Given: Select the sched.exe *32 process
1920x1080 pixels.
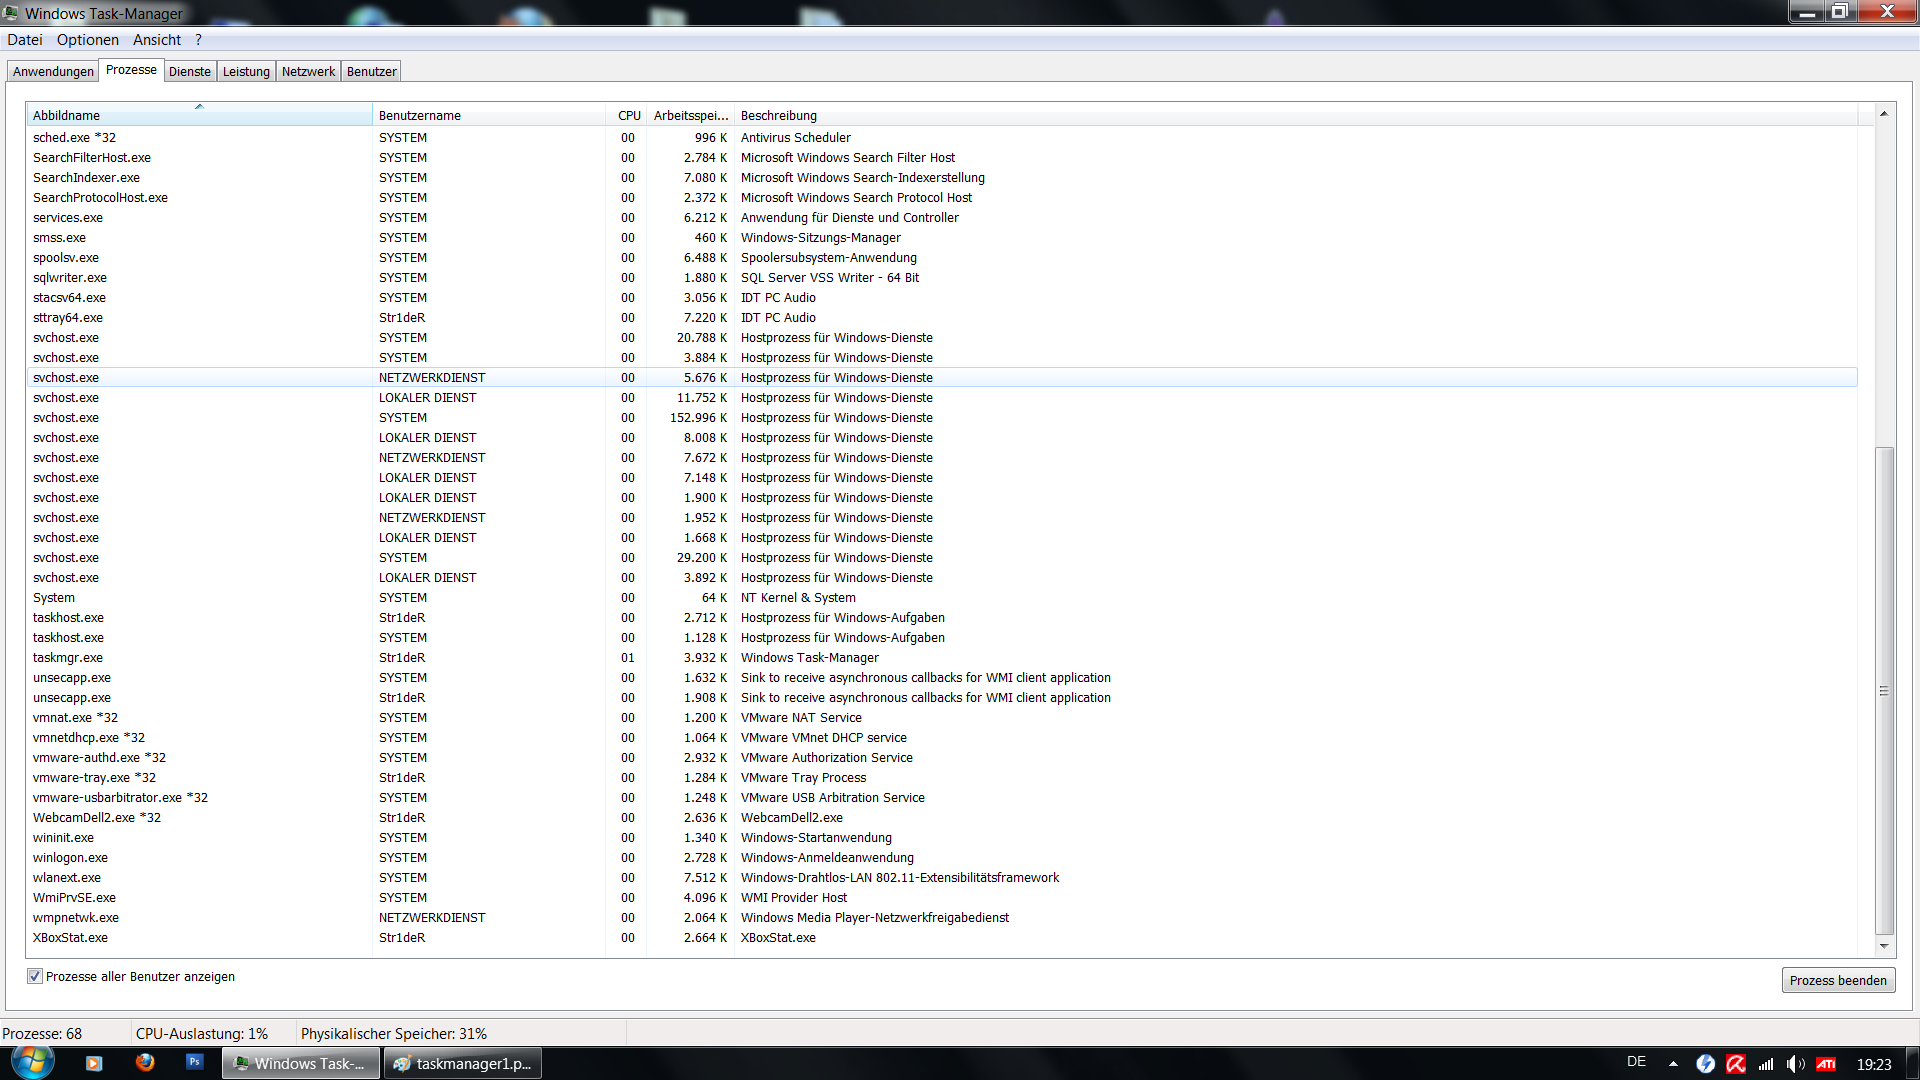Looking at the screenshot, I should (x=942, y=138).
